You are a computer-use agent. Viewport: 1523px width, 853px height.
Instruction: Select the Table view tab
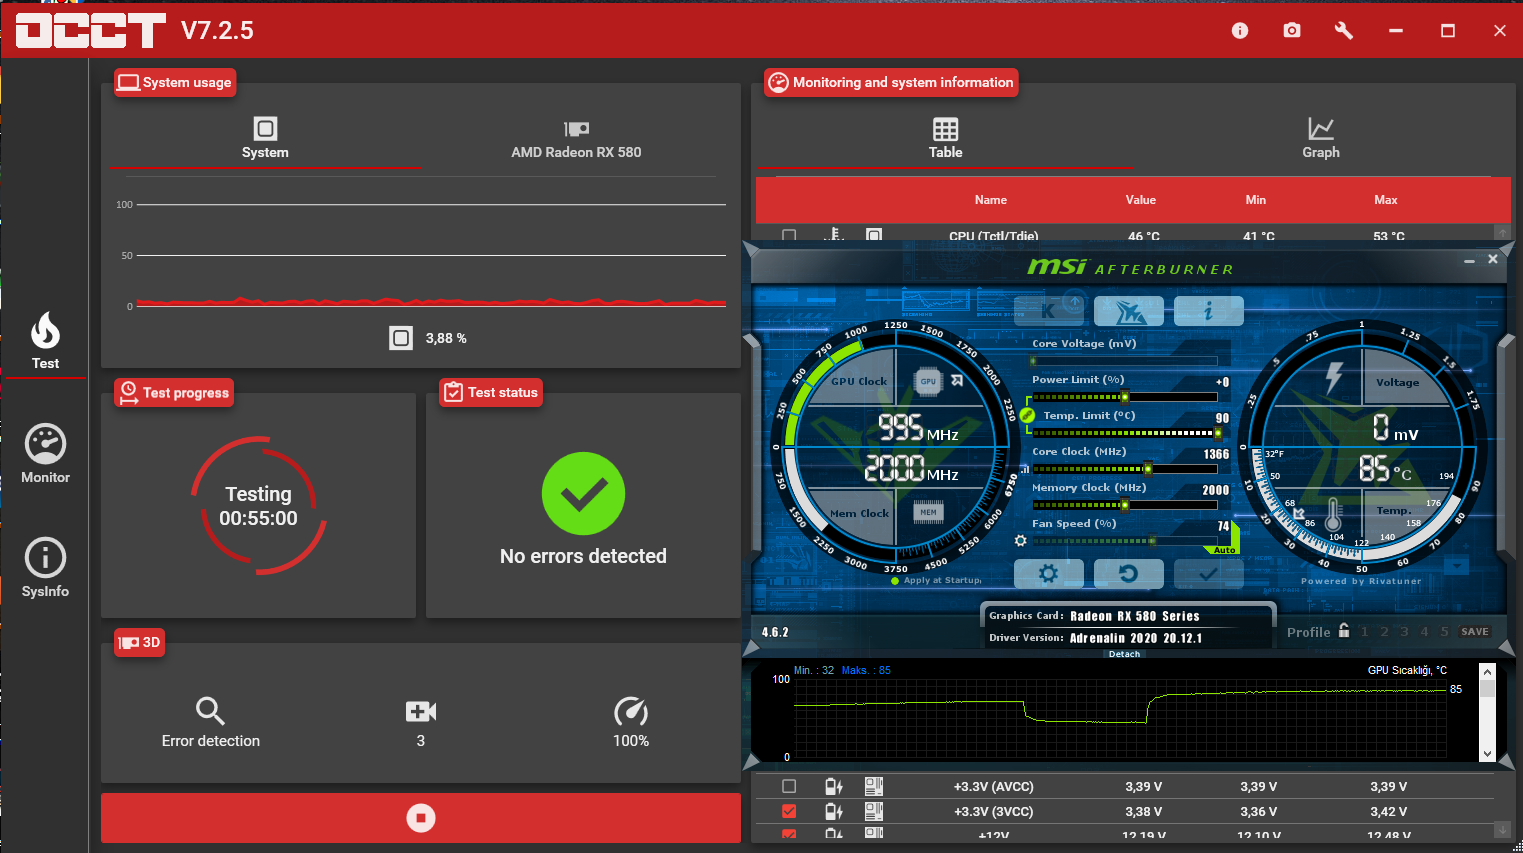(x=945, y=138)
